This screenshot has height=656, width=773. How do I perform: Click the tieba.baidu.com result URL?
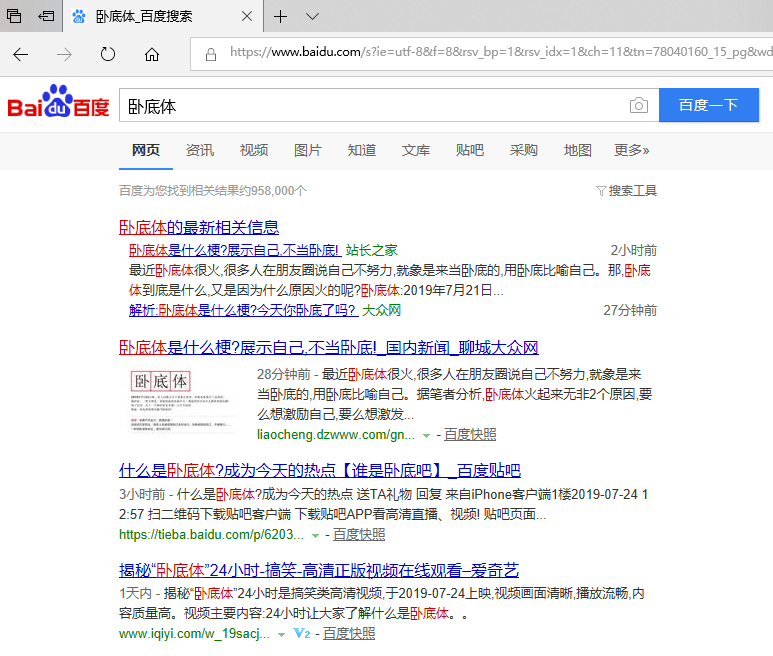click(211, 535)
